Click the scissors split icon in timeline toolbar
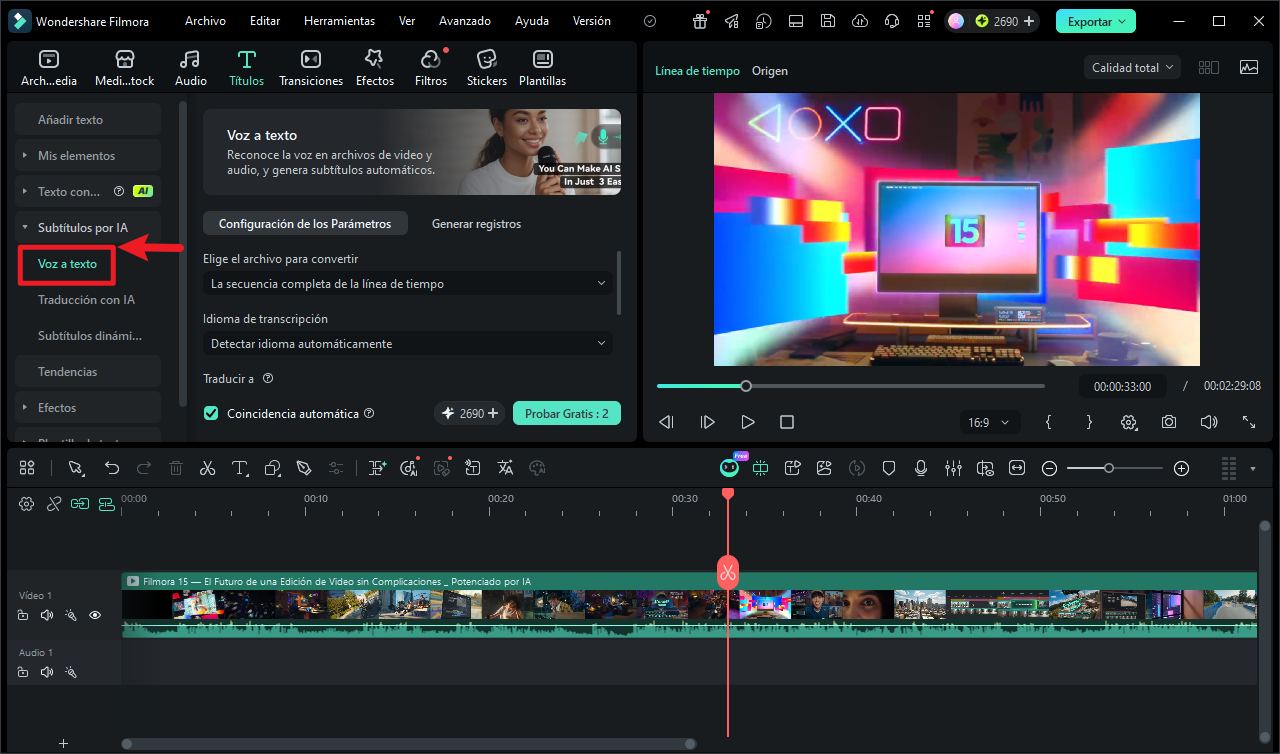The width and height of the screenshot is (1280, 754). [207, 468]
